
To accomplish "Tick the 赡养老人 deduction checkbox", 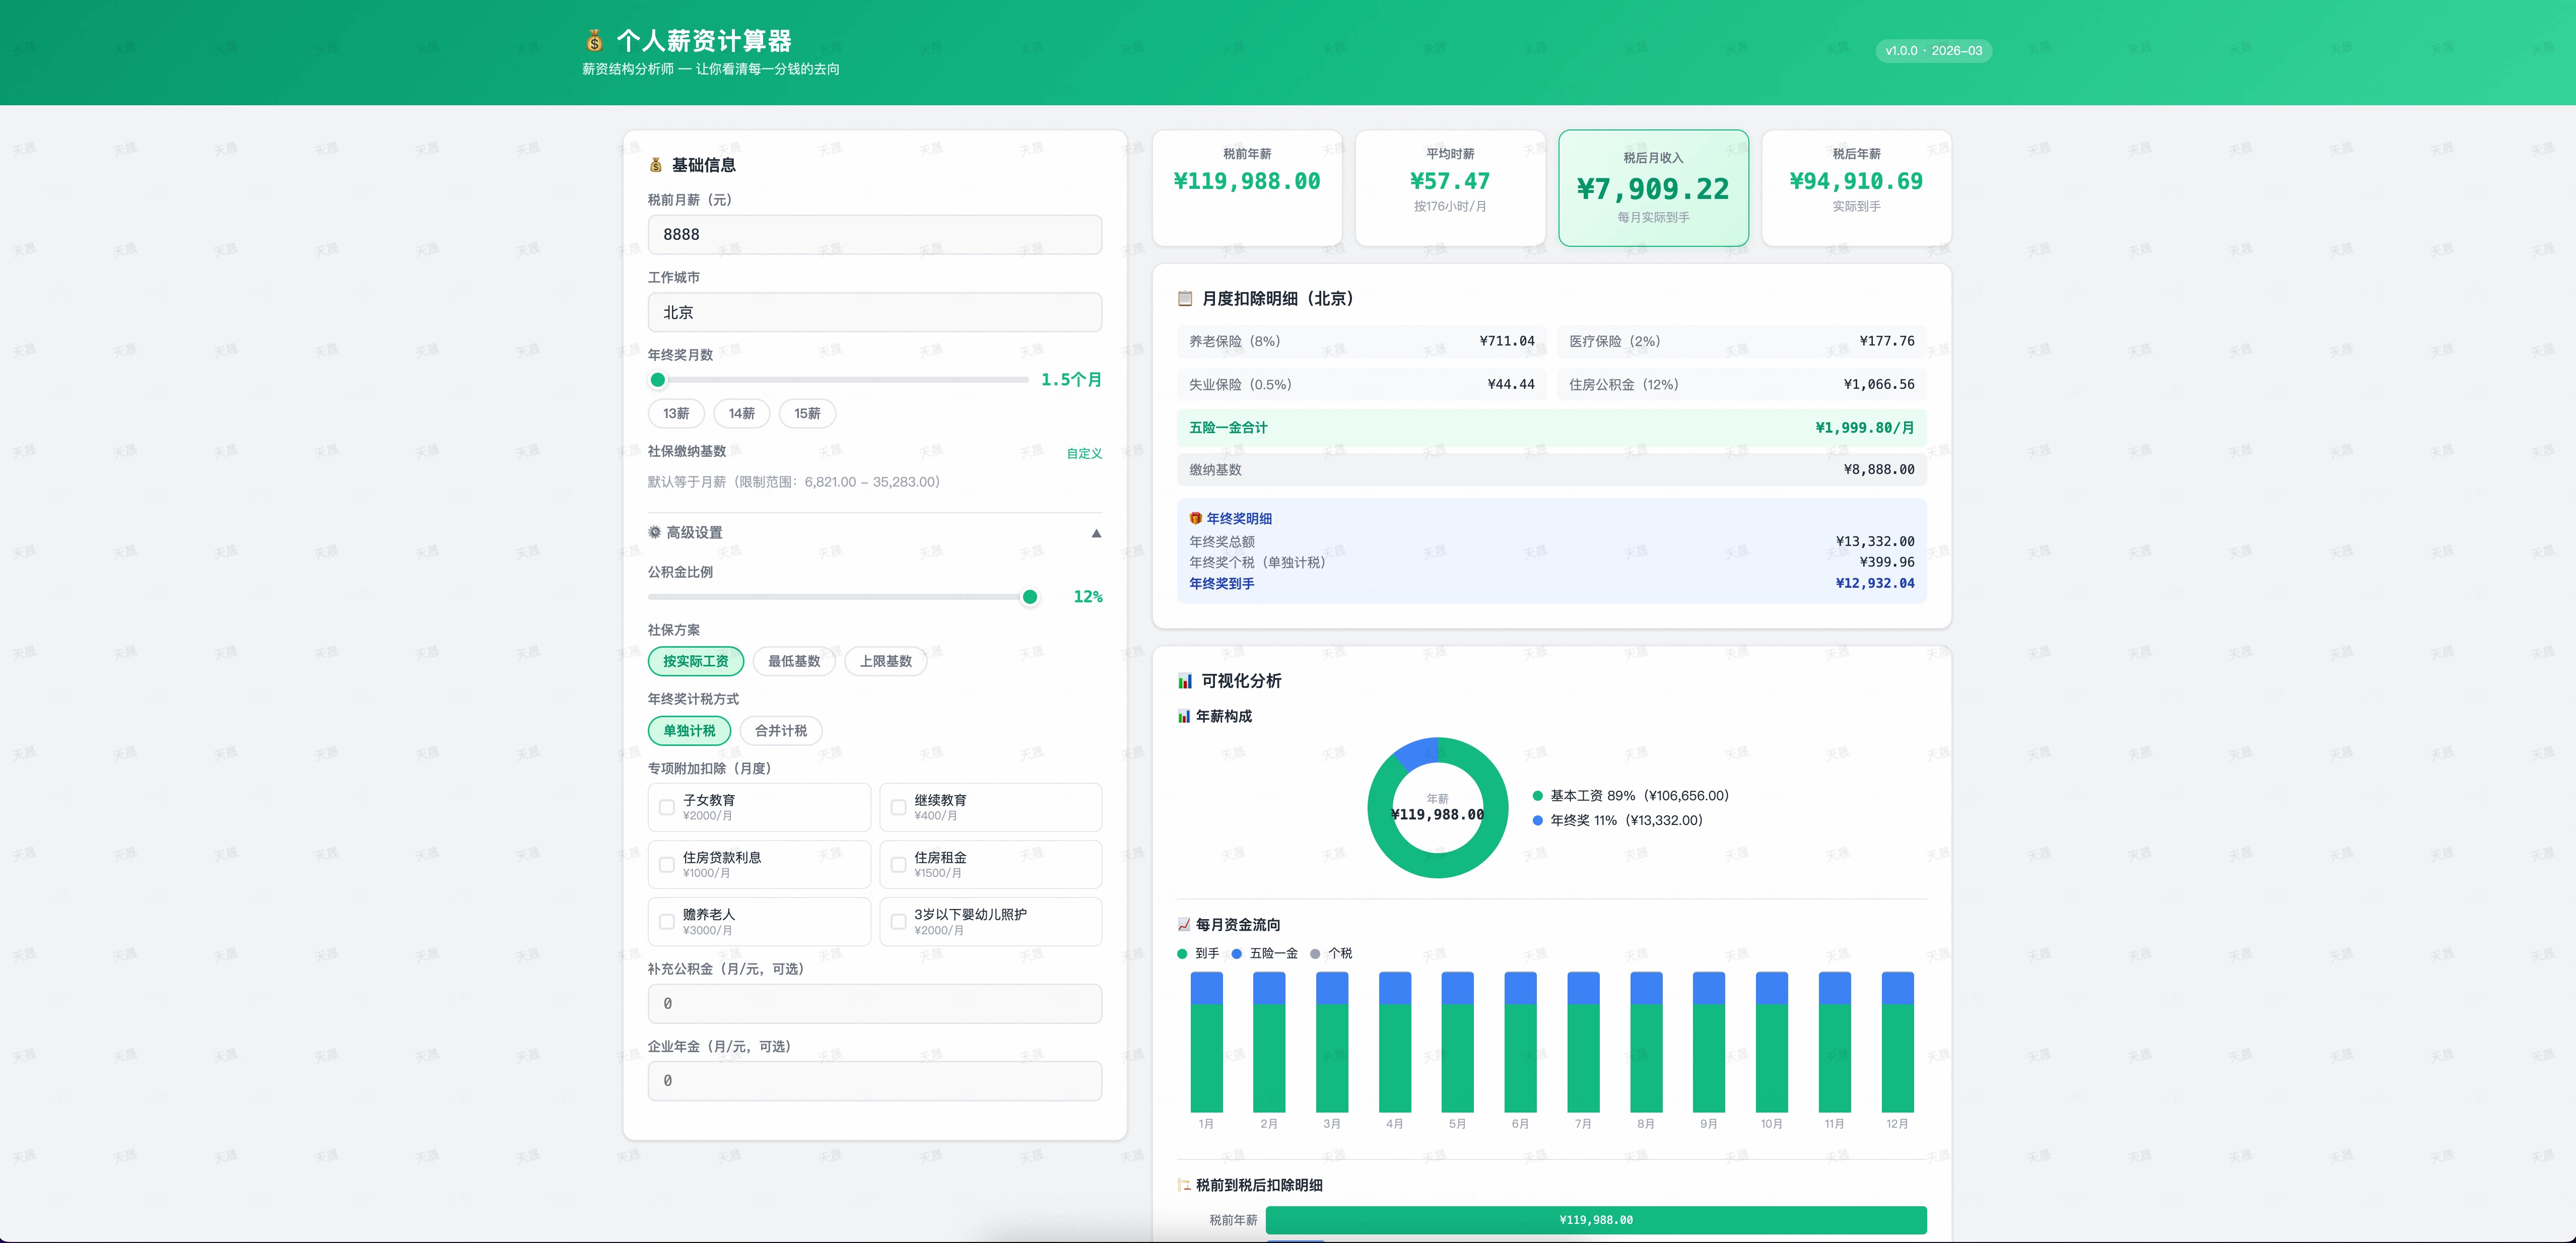I will tap(667, 921).
